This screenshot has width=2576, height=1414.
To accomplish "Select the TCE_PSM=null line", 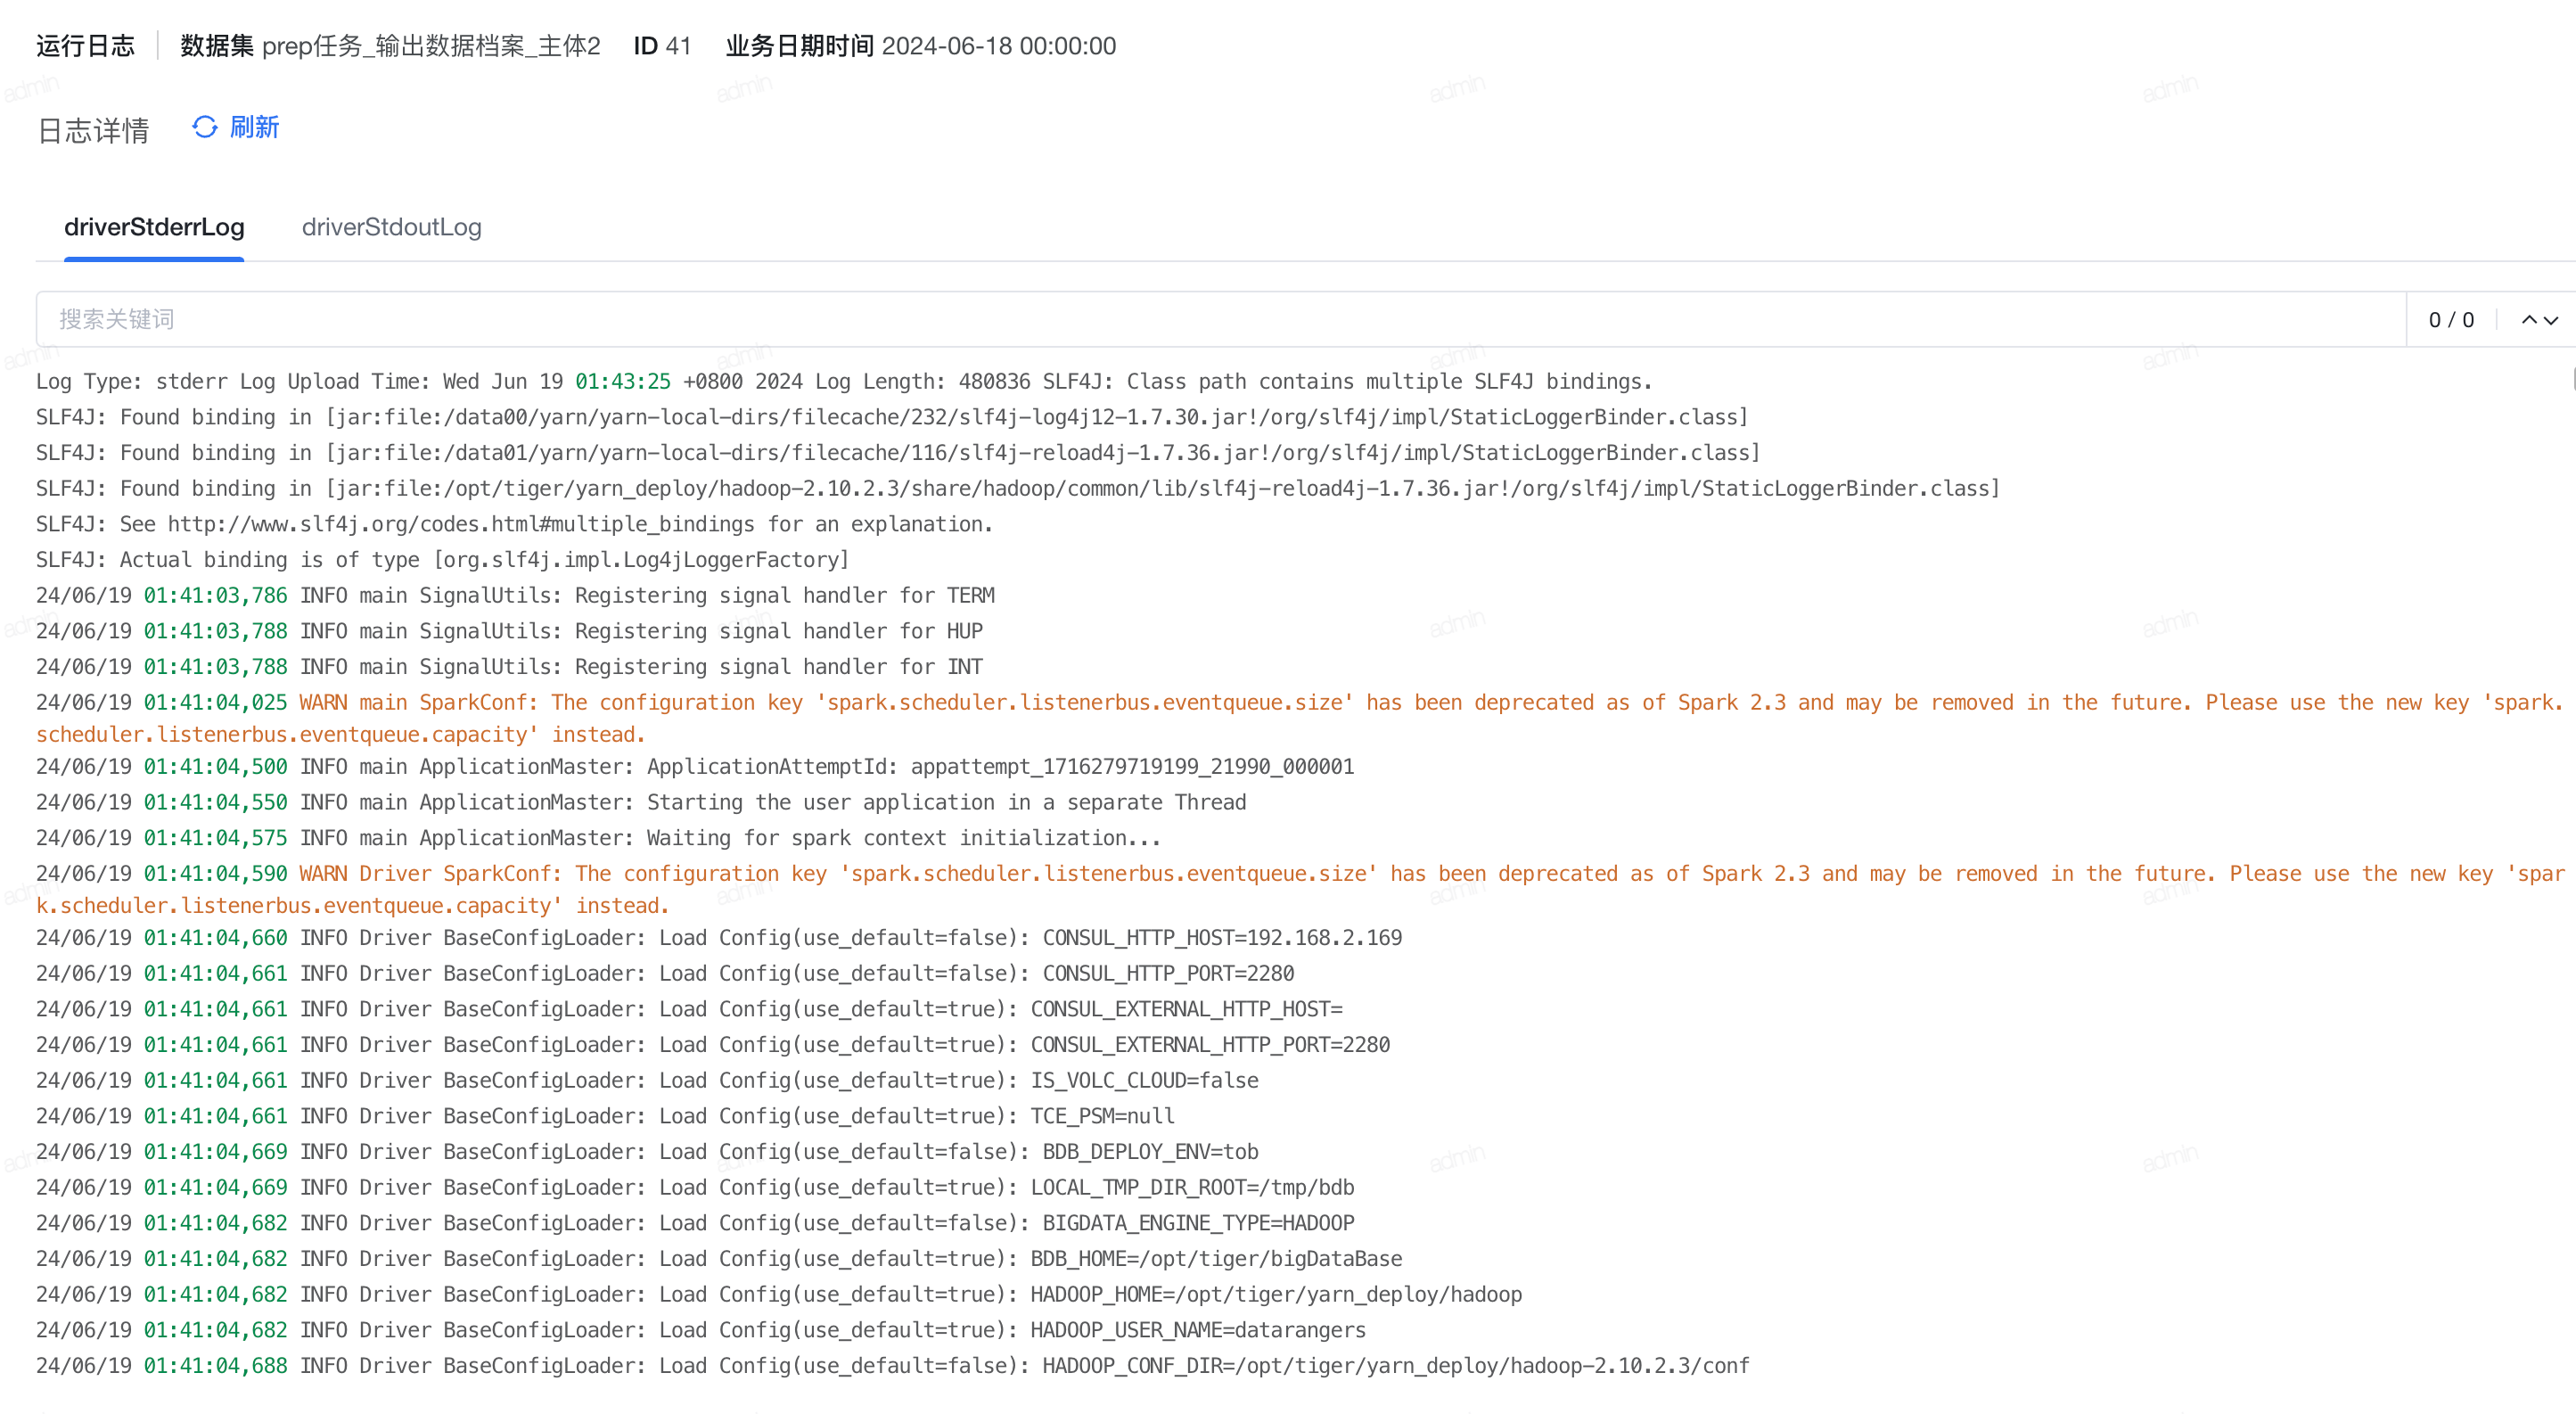I will [x=605, y=1116].
